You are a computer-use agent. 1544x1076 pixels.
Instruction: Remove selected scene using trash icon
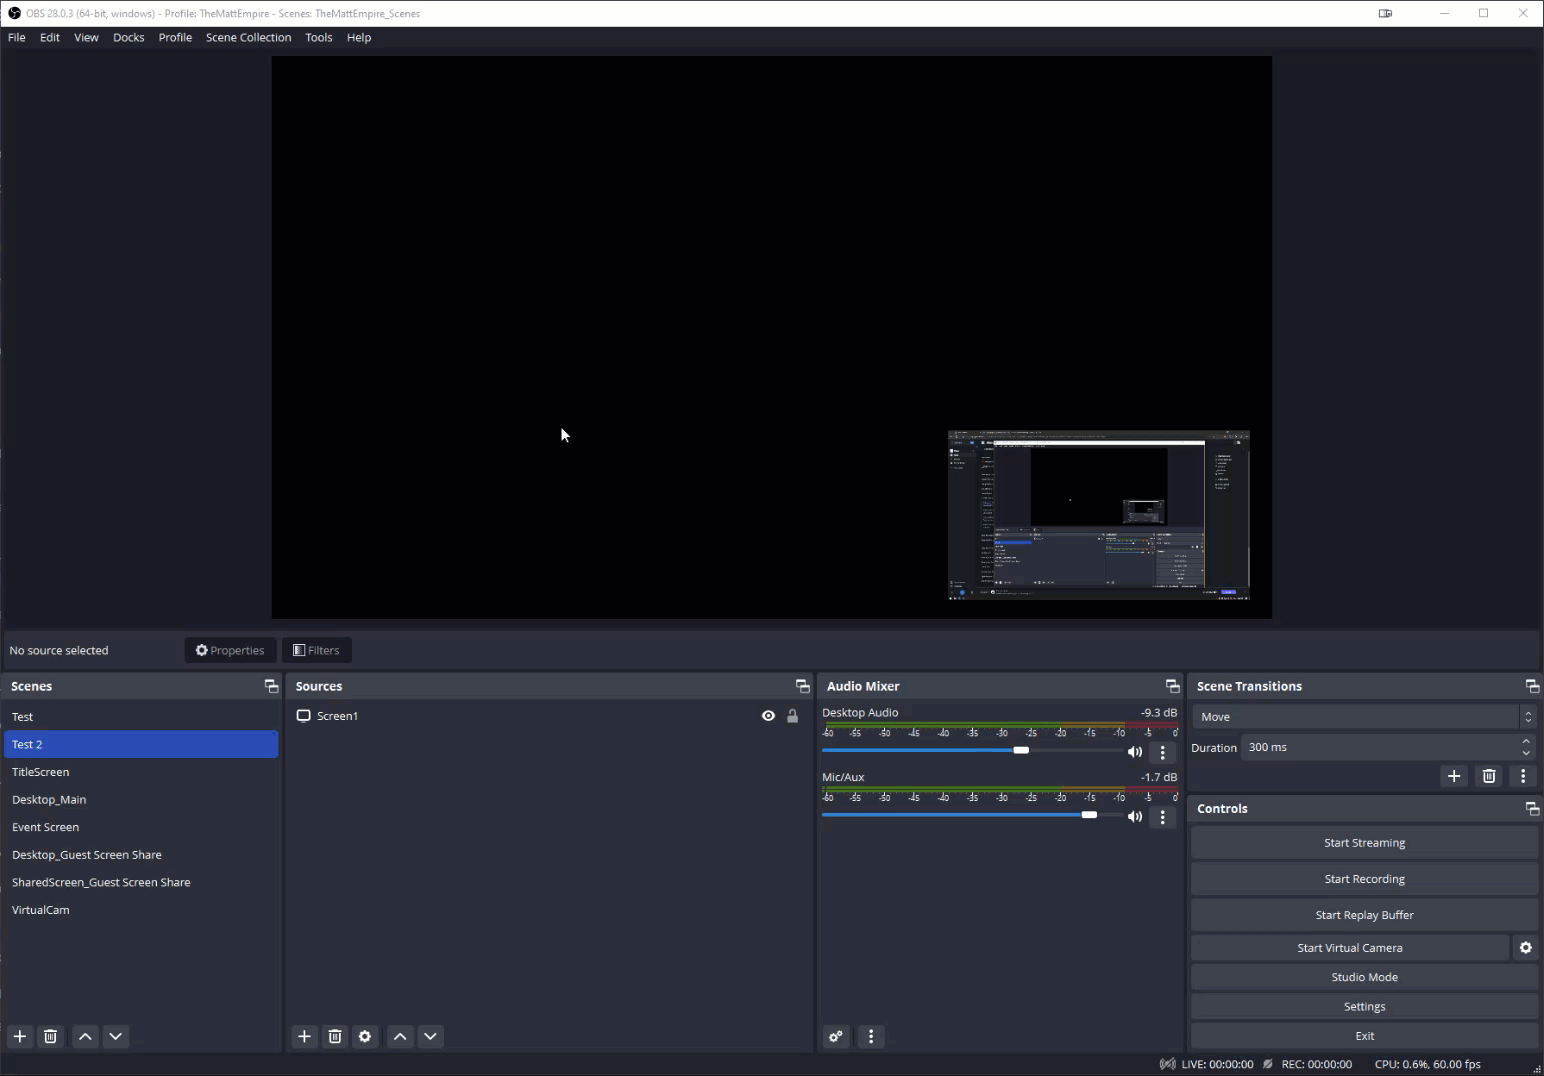(50, 1036)
